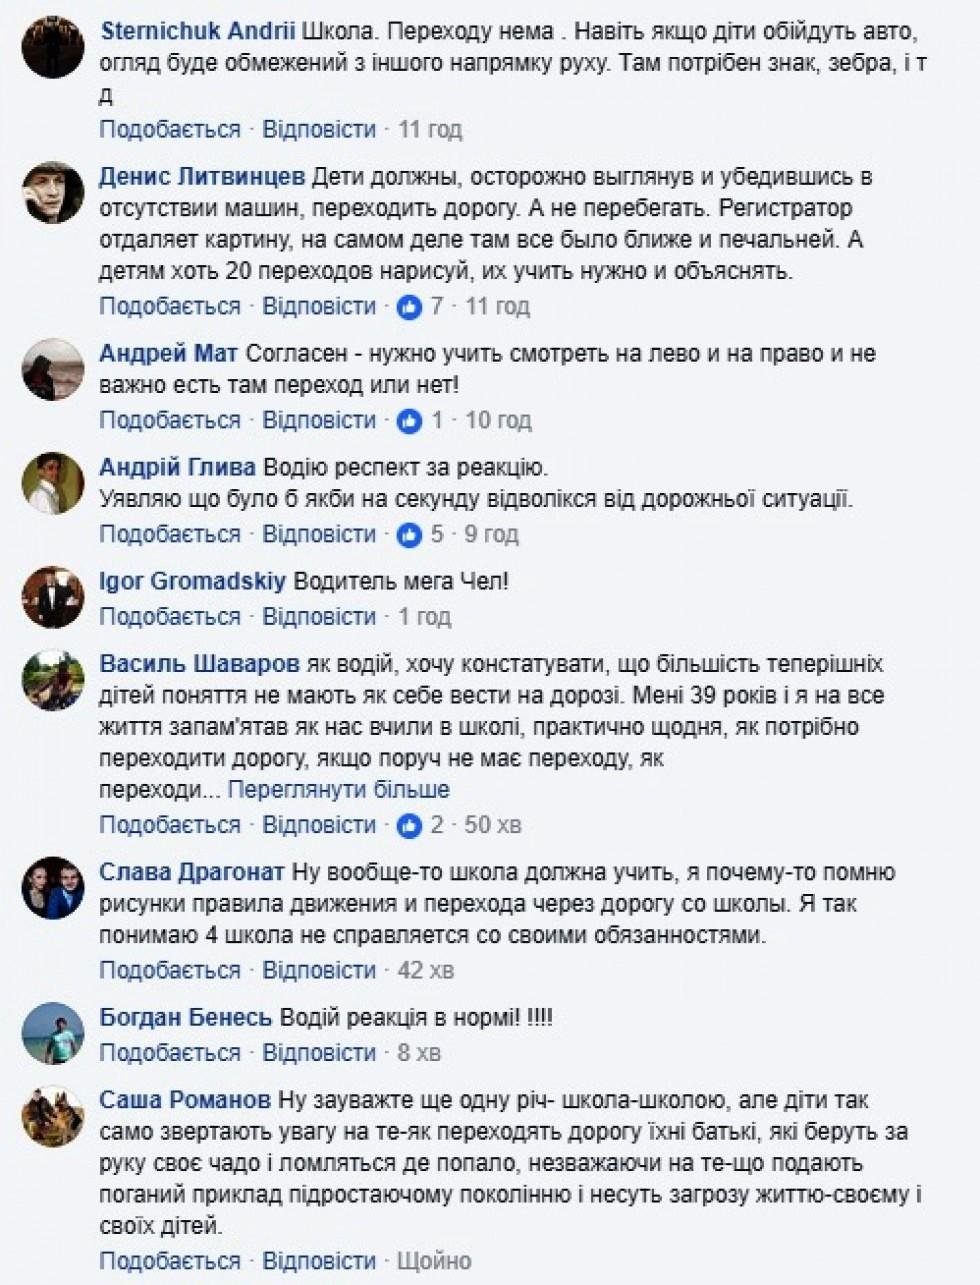Open Sternichuk Andrii's profile avatar
This screenshot has height=1285, width=980.
(53, 47)
